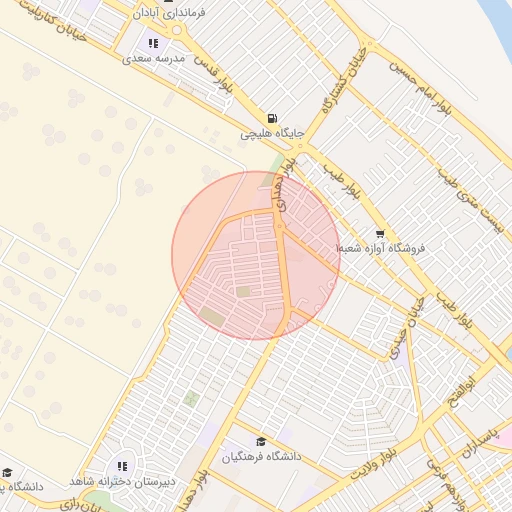The height and width of the screenshot is (512, 512).
Task: Click the small roundabout inside the red circle
Action: (280, 227)
